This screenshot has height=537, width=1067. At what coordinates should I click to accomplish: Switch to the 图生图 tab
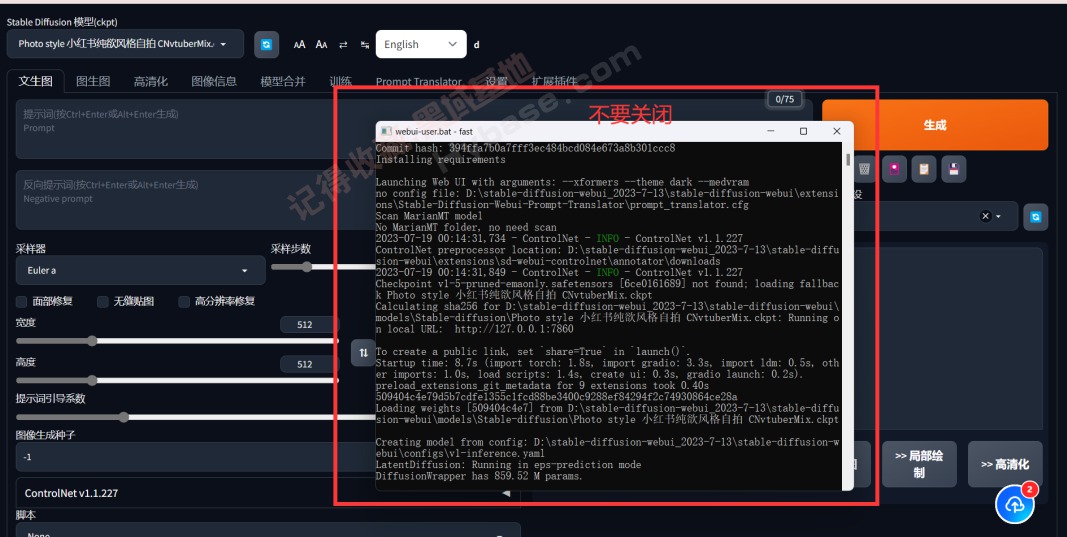click(x=93, y=81)
